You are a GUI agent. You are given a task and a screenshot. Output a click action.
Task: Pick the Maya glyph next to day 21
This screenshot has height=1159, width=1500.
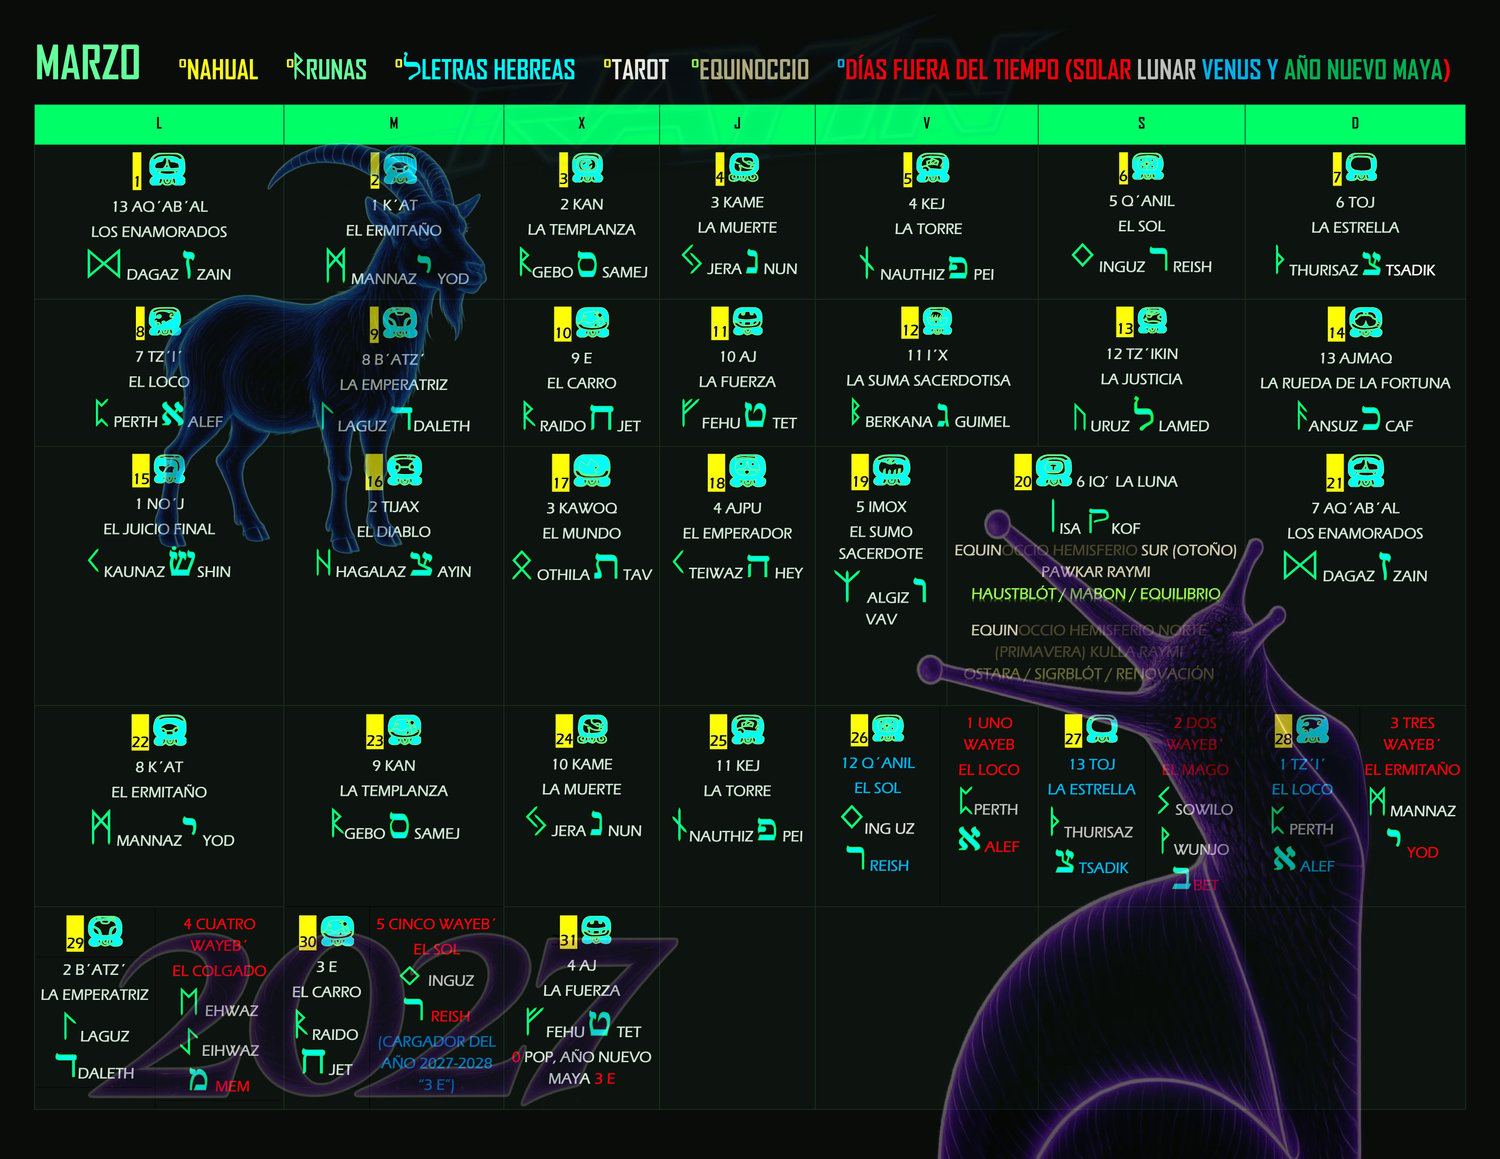coord(1365,470)
